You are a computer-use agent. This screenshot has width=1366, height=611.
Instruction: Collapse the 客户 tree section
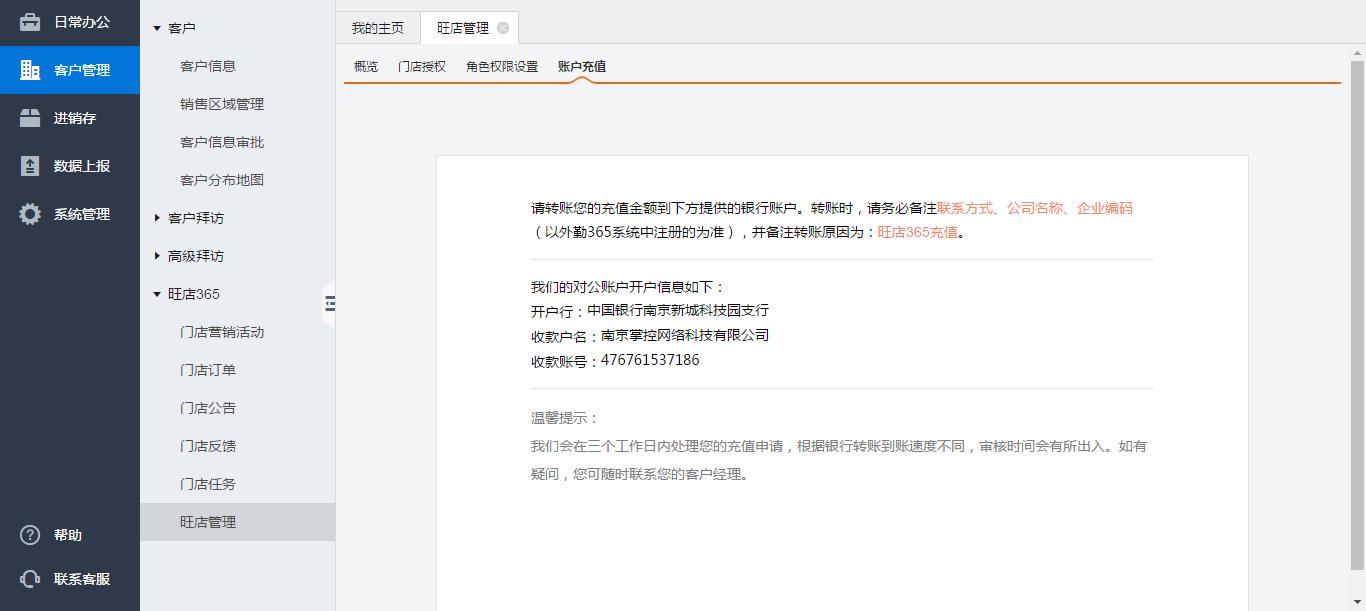157,28
